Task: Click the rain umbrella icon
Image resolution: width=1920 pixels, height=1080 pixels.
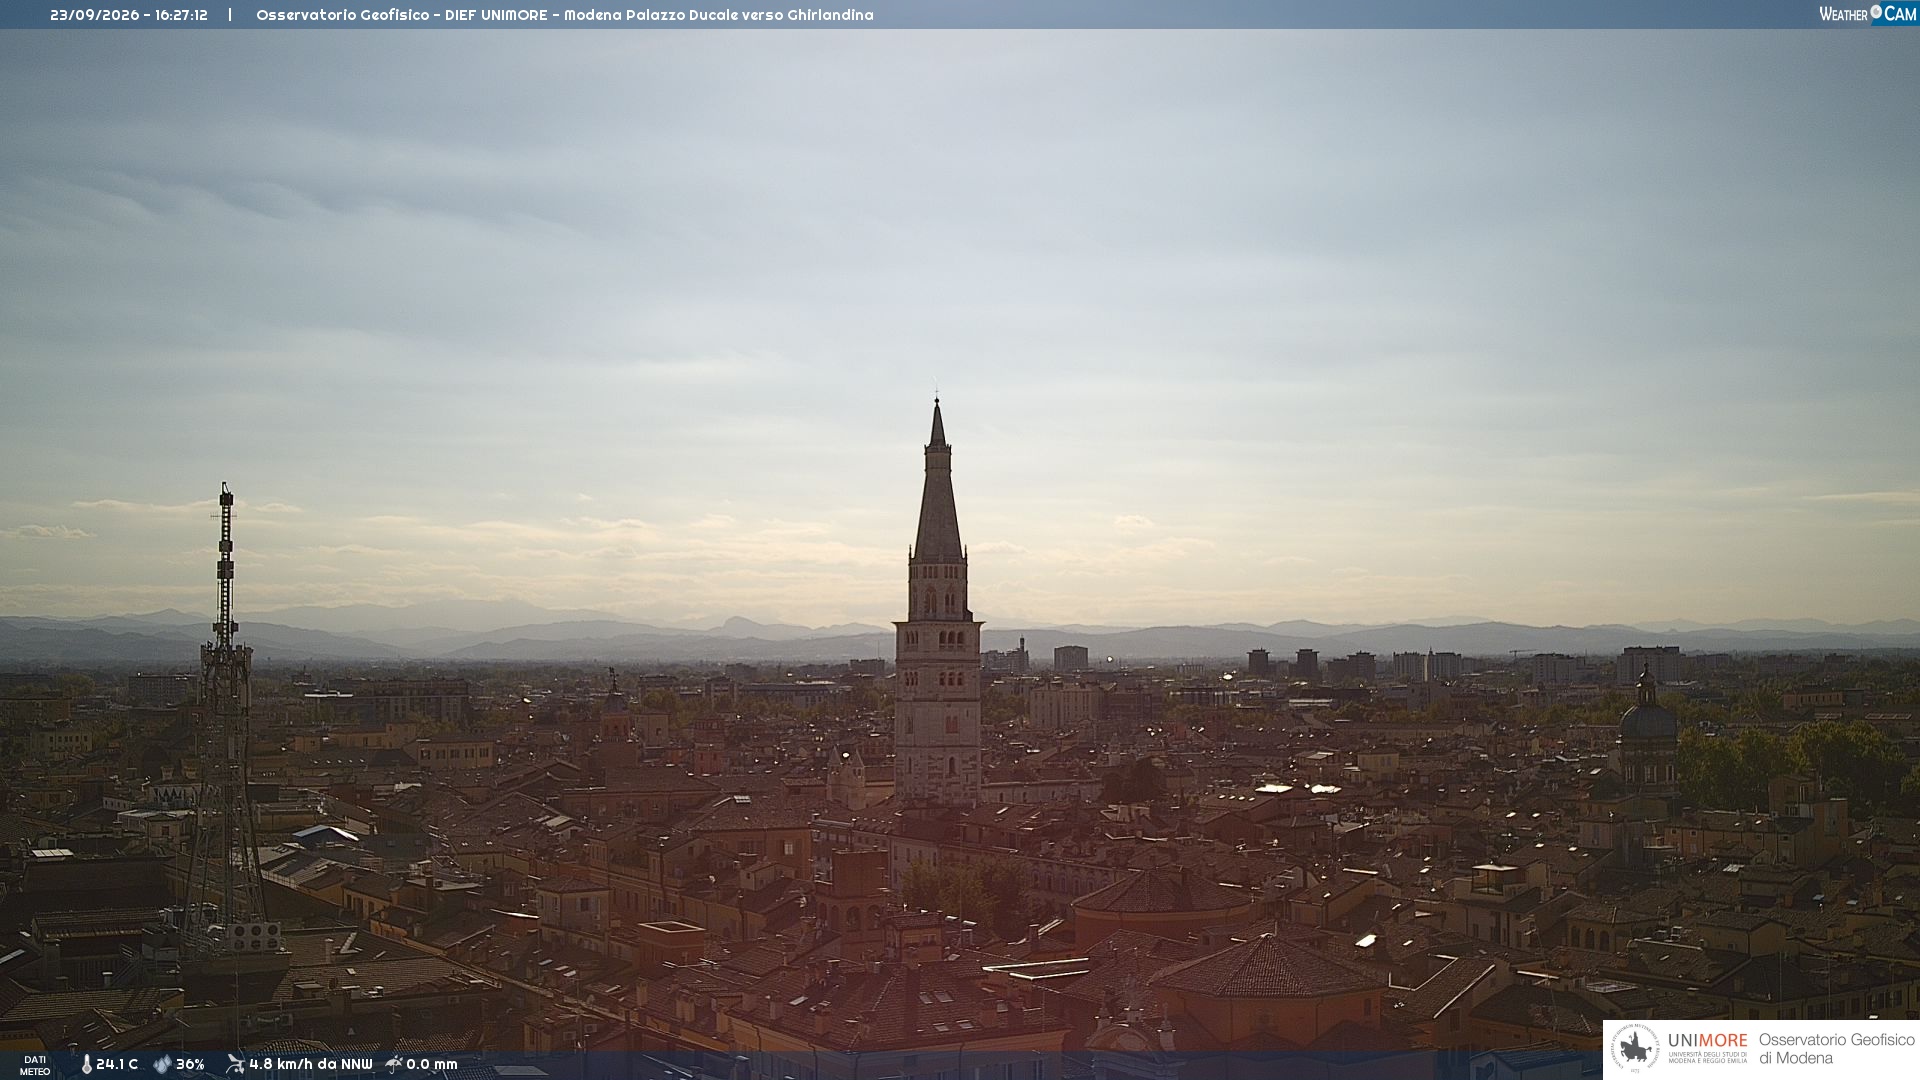Action: pos(394,1064)
